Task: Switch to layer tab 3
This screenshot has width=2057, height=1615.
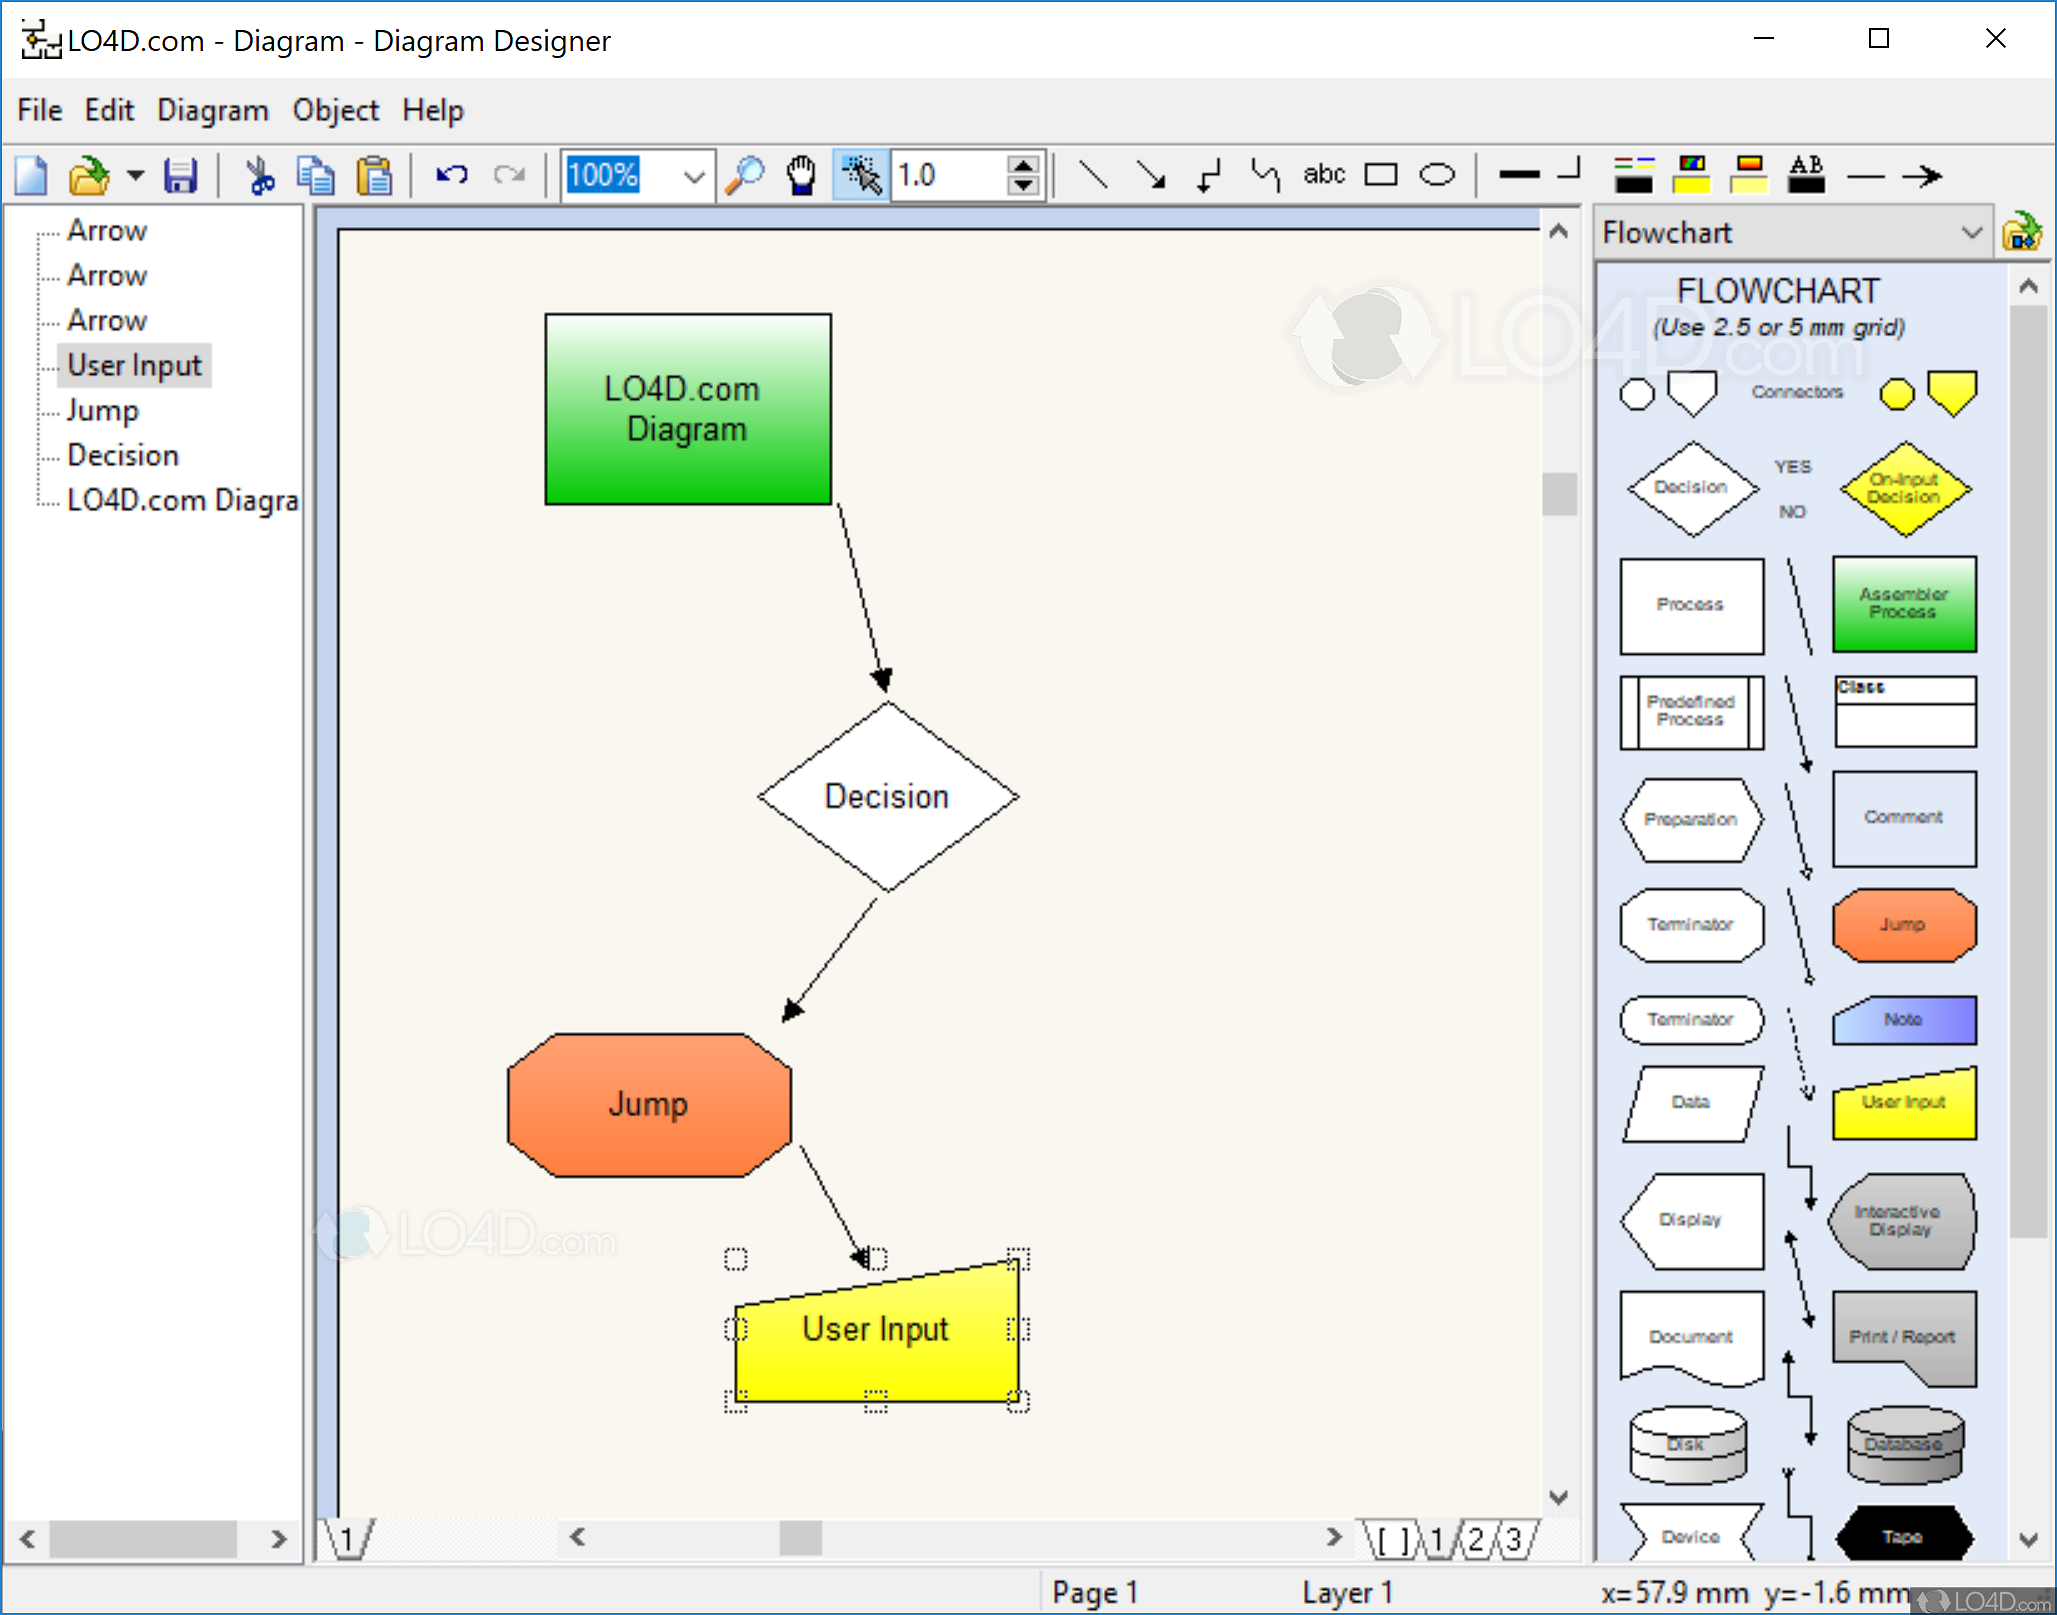Action: (1513, 1539)
